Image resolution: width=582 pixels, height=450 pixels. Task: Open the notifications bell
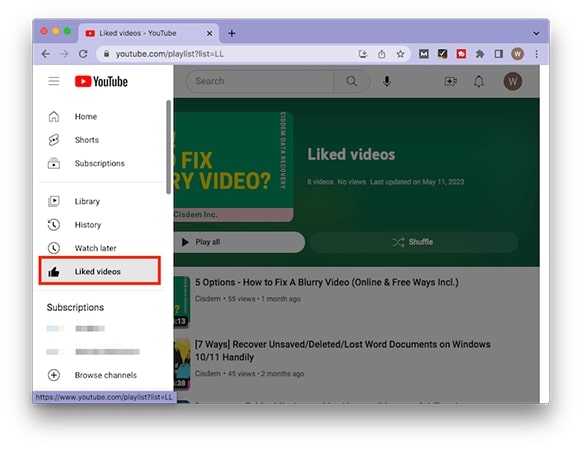coord(479,81)
